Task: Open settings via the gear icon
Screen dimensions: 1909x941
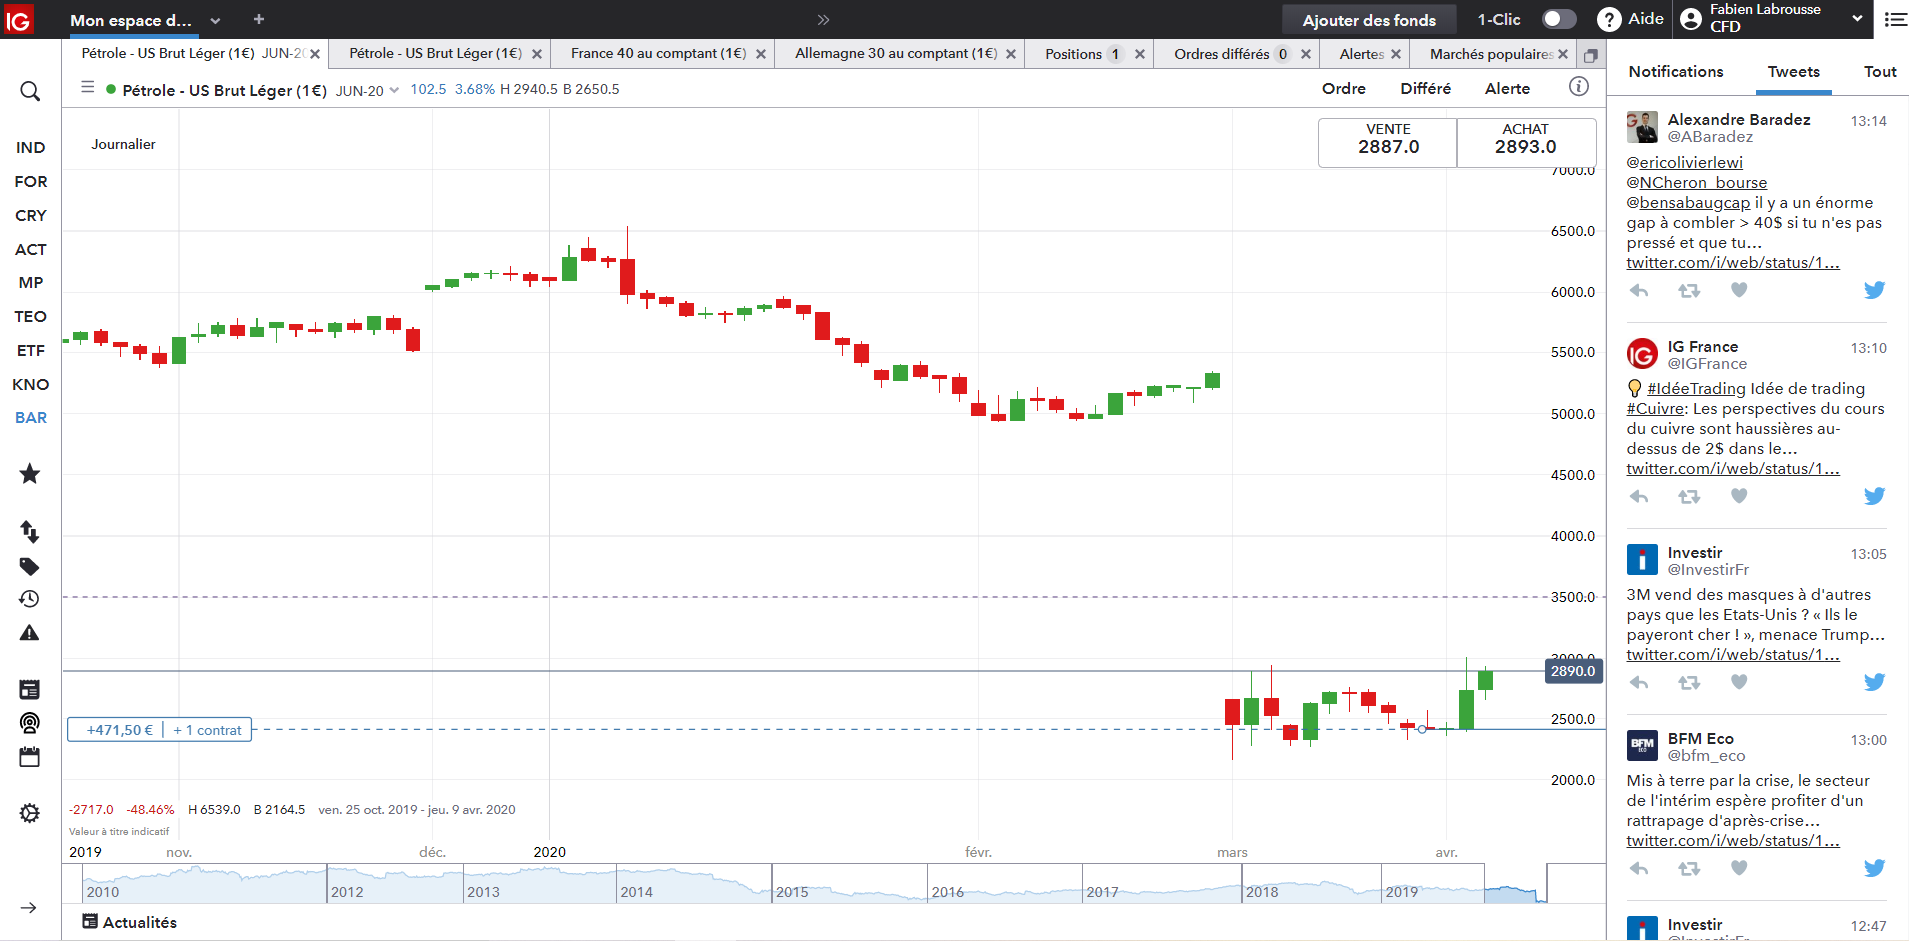Action: pyautogui.click(x=30, y=813)
